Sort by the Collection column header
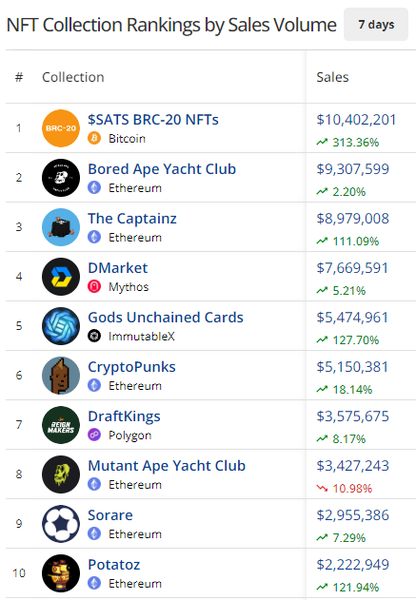 tap(73, 77)
